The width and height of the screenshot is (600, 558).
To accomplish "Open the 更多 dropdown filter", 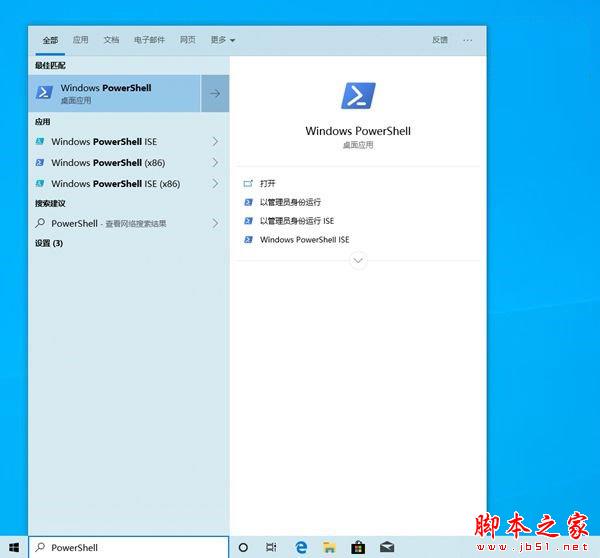I will pos(223,40).
